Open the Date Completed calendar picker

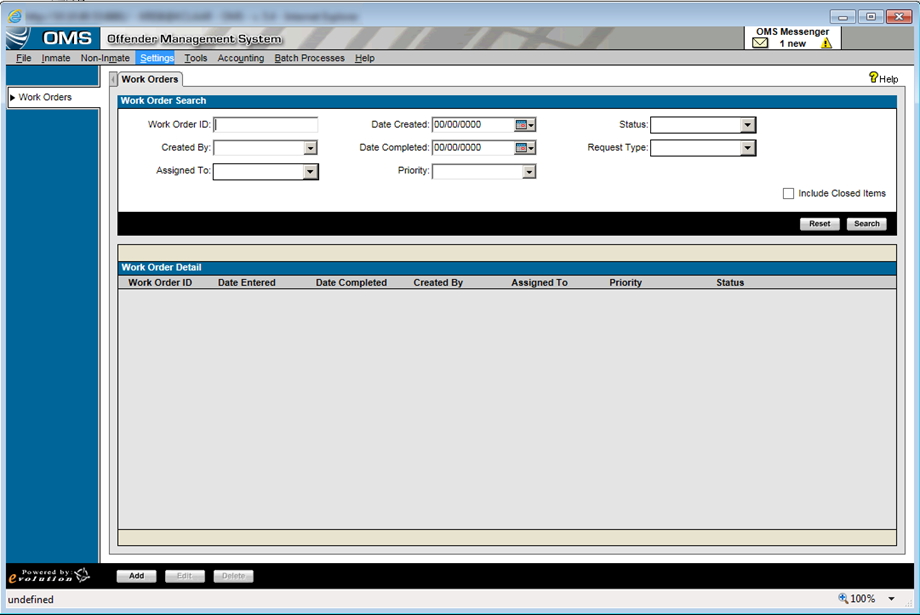click(x=525, y=148)
